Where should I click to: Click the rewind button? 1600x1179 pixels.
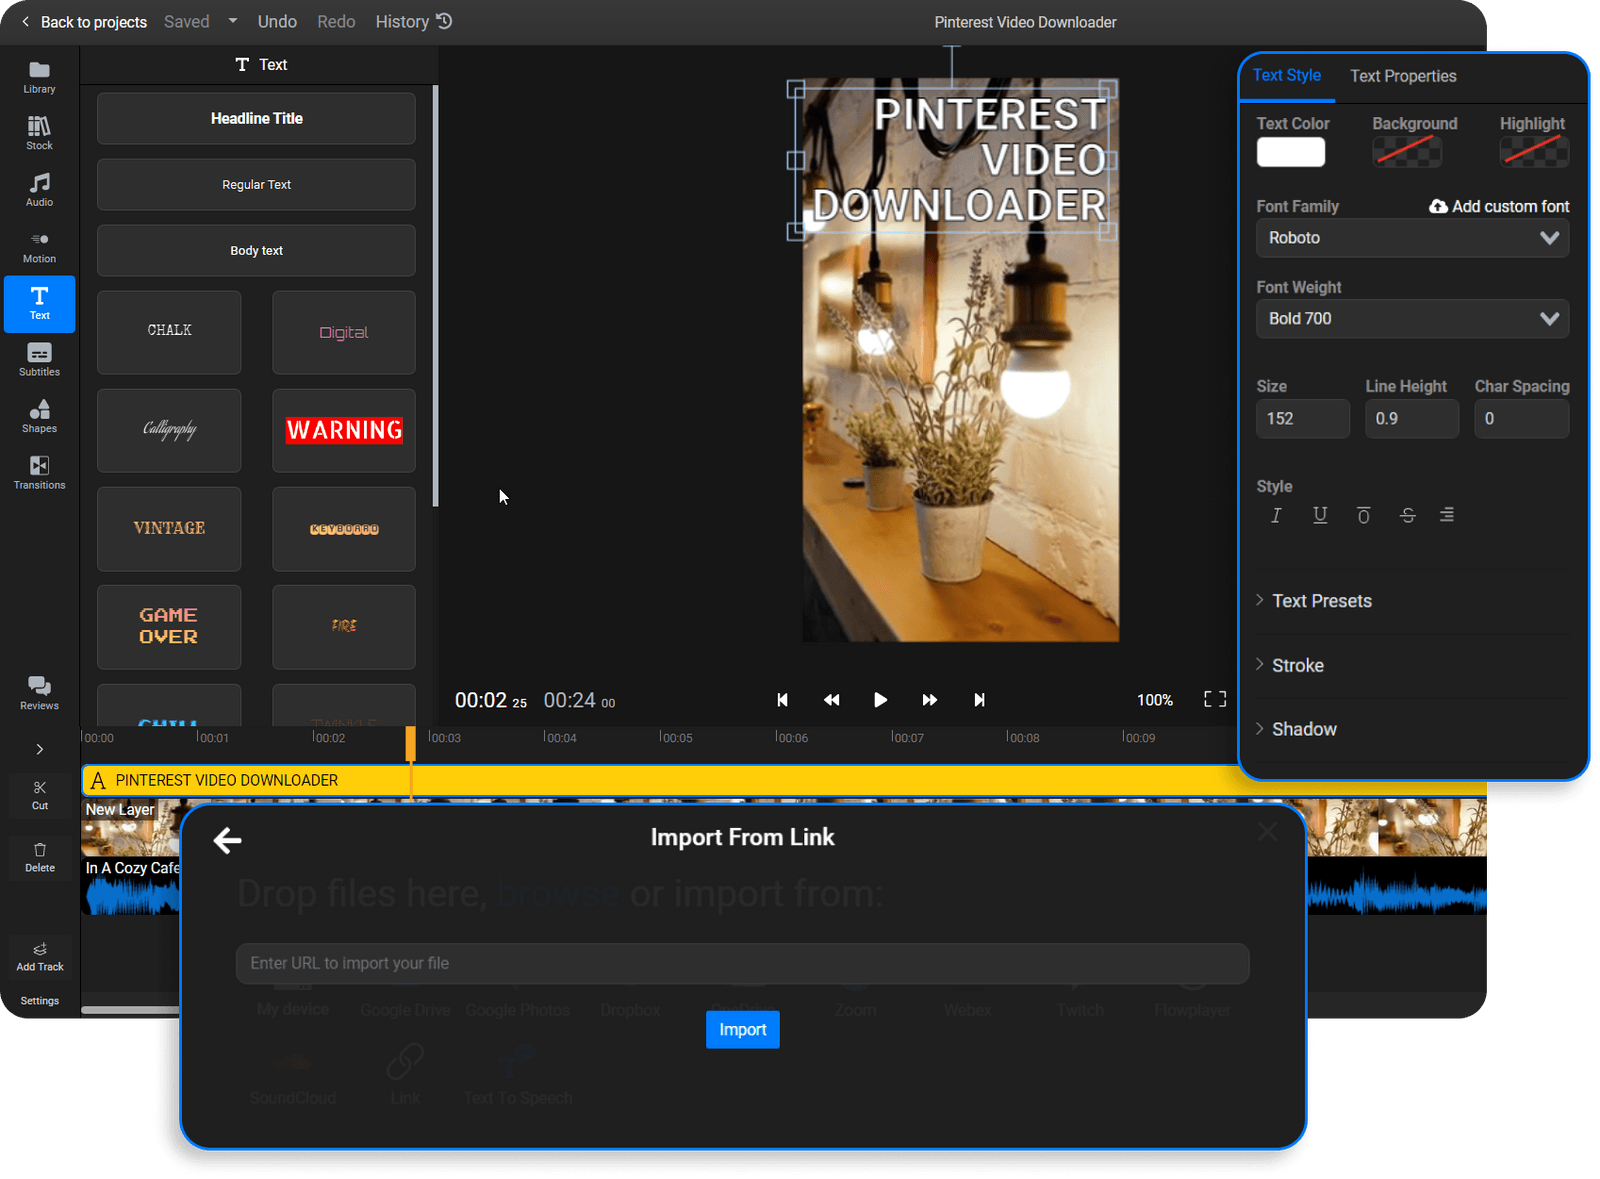click(x=831, y=700)
